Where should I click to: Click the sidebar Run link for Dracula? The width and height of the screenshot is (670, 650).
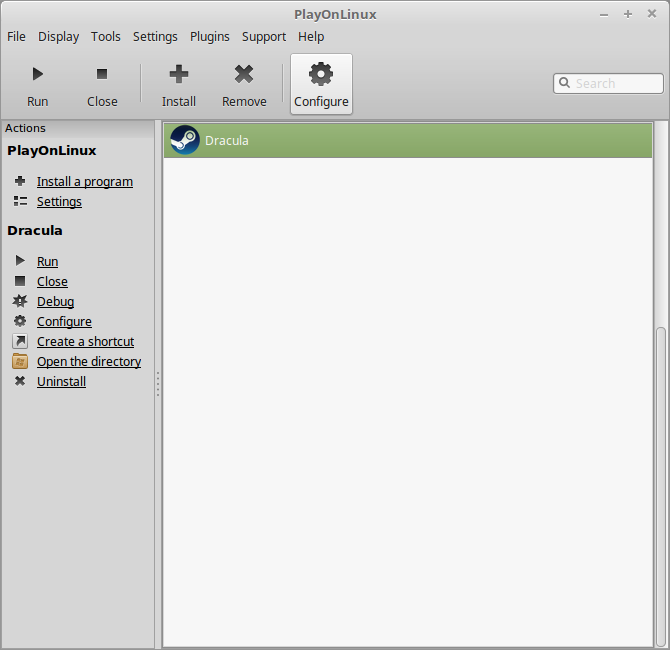pyautogui.click(x=47, y=262)
